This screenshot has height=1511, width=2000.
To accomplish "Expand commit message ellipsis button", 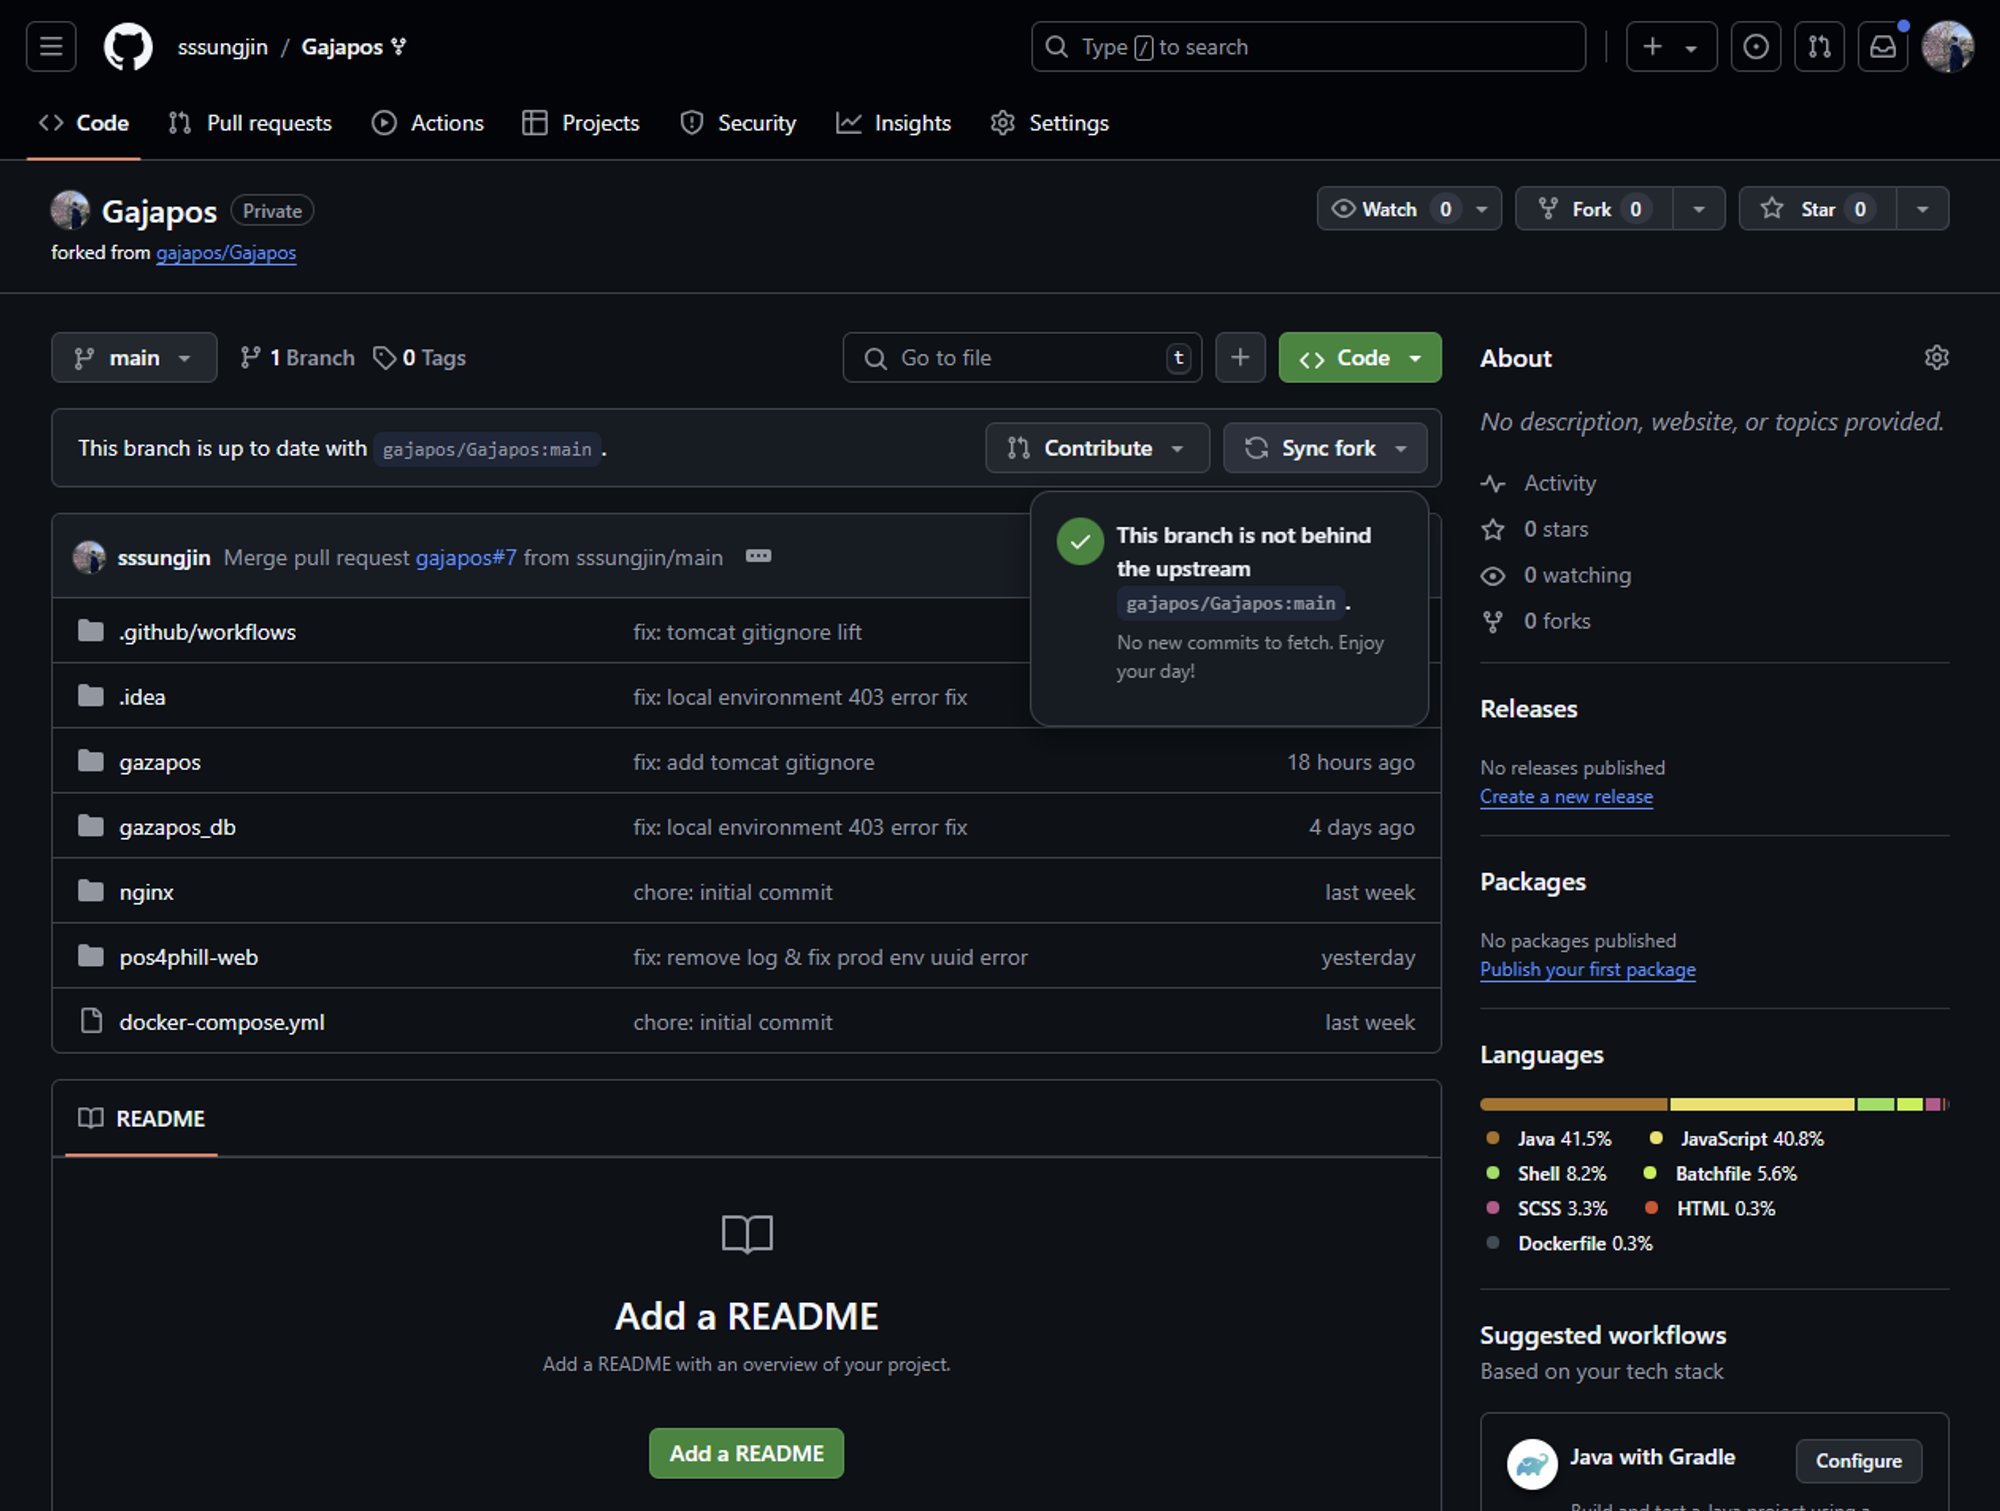I will click(758, 556).
